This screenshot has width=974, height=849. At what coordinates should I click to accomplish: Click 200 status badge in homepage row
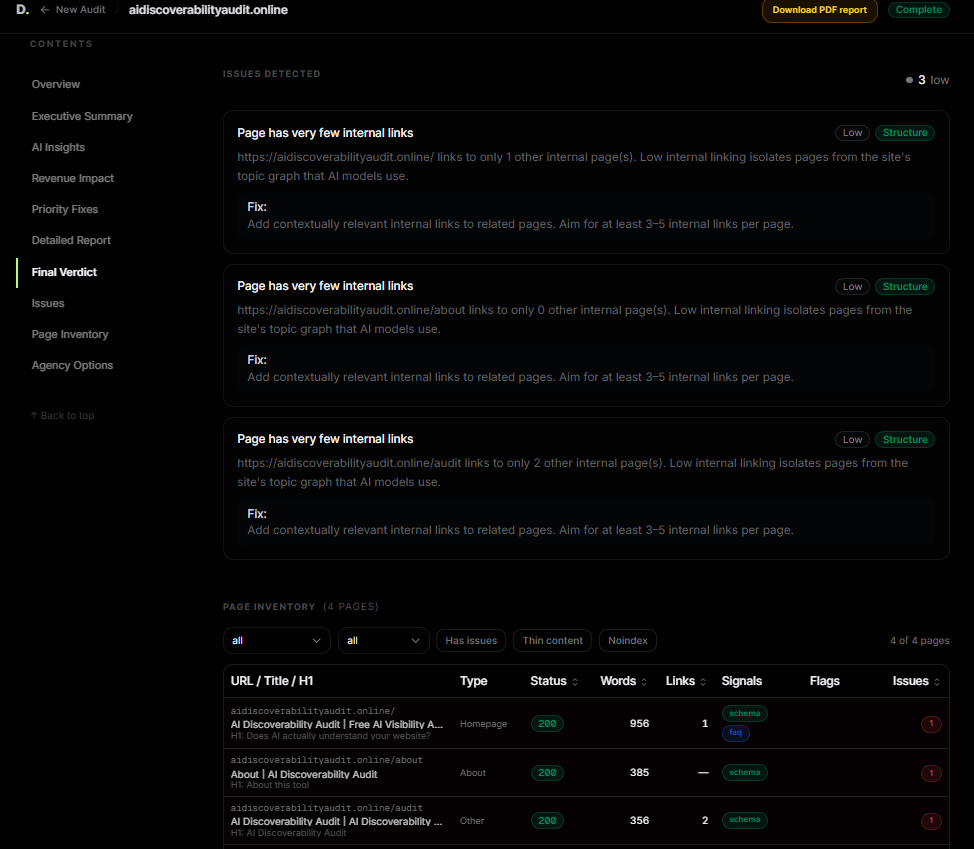point(547,724)
